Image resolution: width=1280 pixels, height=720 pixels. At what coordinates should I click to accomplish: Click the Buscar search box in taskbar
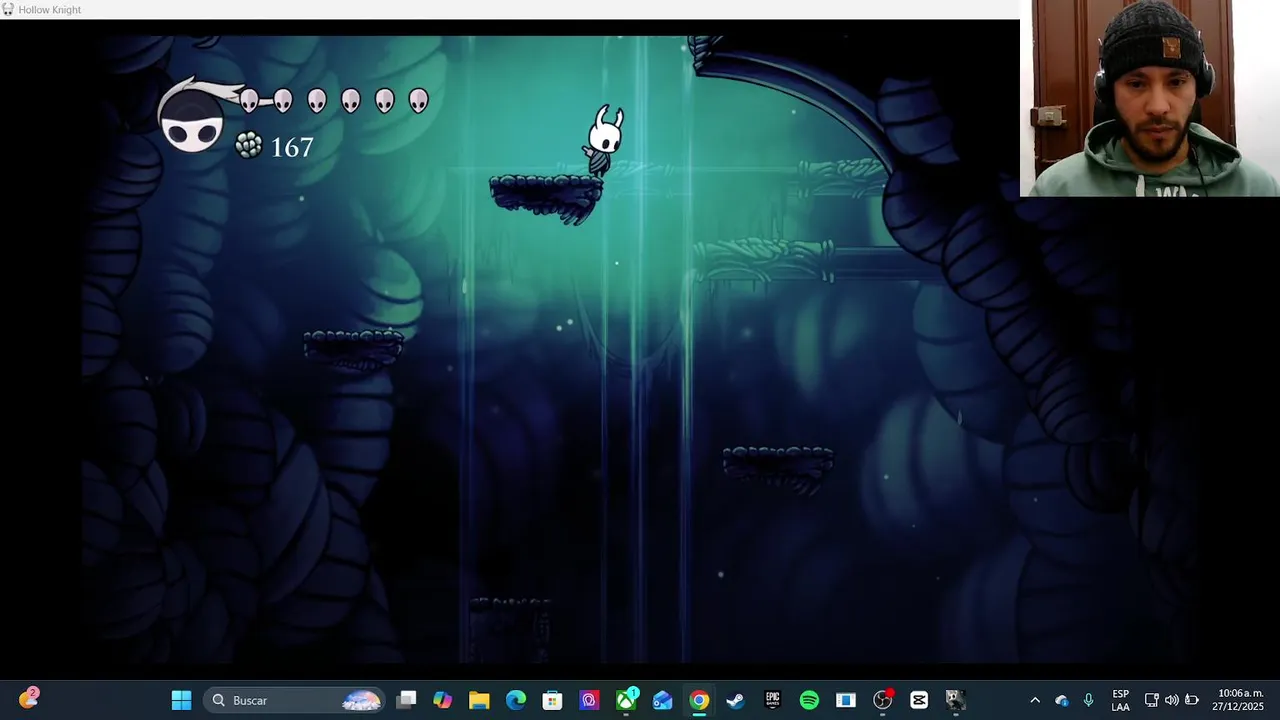coord(295,700)
